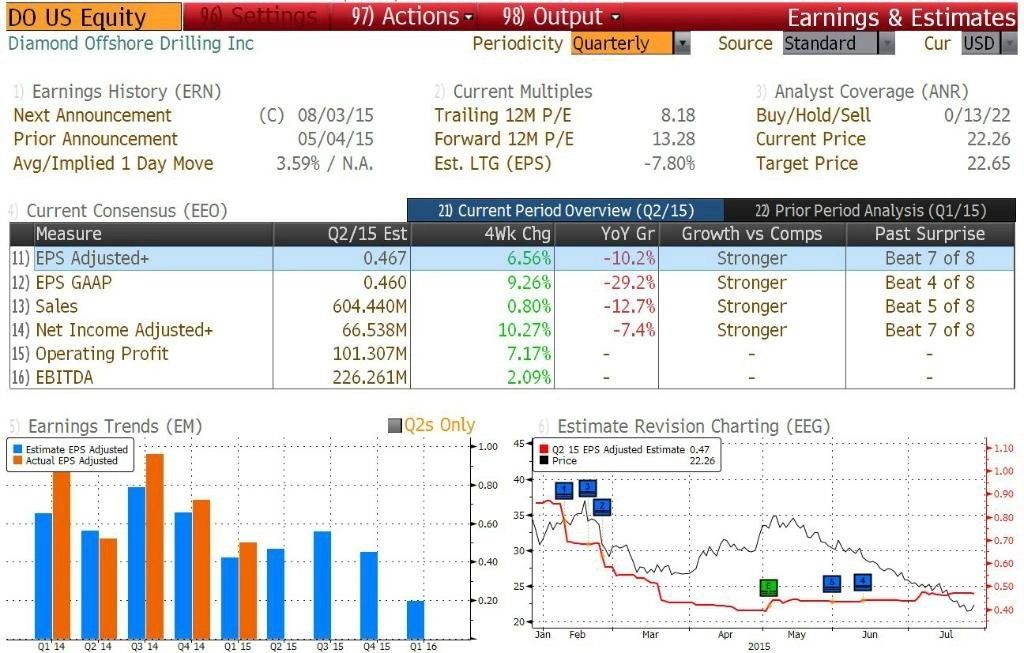Viewport: 1024px width, 653px height.
Task: Switch to Current Period Overview (Q2/15) tab
Action: pyautogui.click(x=566, y=210)
